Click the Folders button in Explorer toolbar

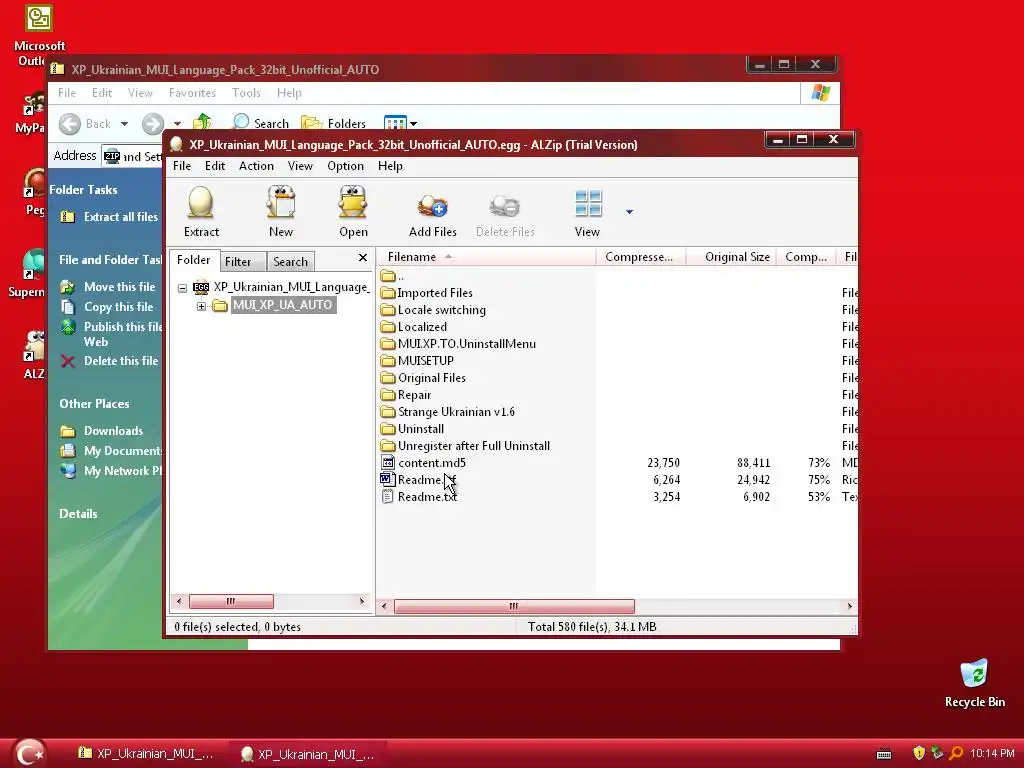pyautogui.click(x=333, y=123)
